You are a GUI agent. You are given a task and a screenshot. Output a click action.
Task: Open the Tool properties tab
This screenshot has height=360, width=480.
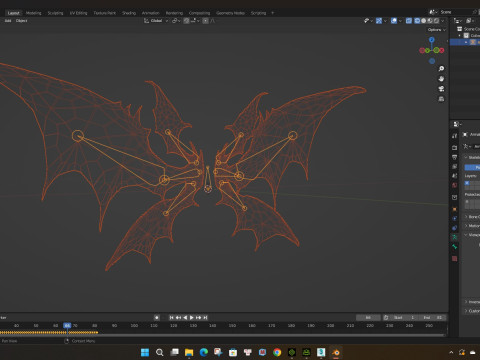point(455,136)
